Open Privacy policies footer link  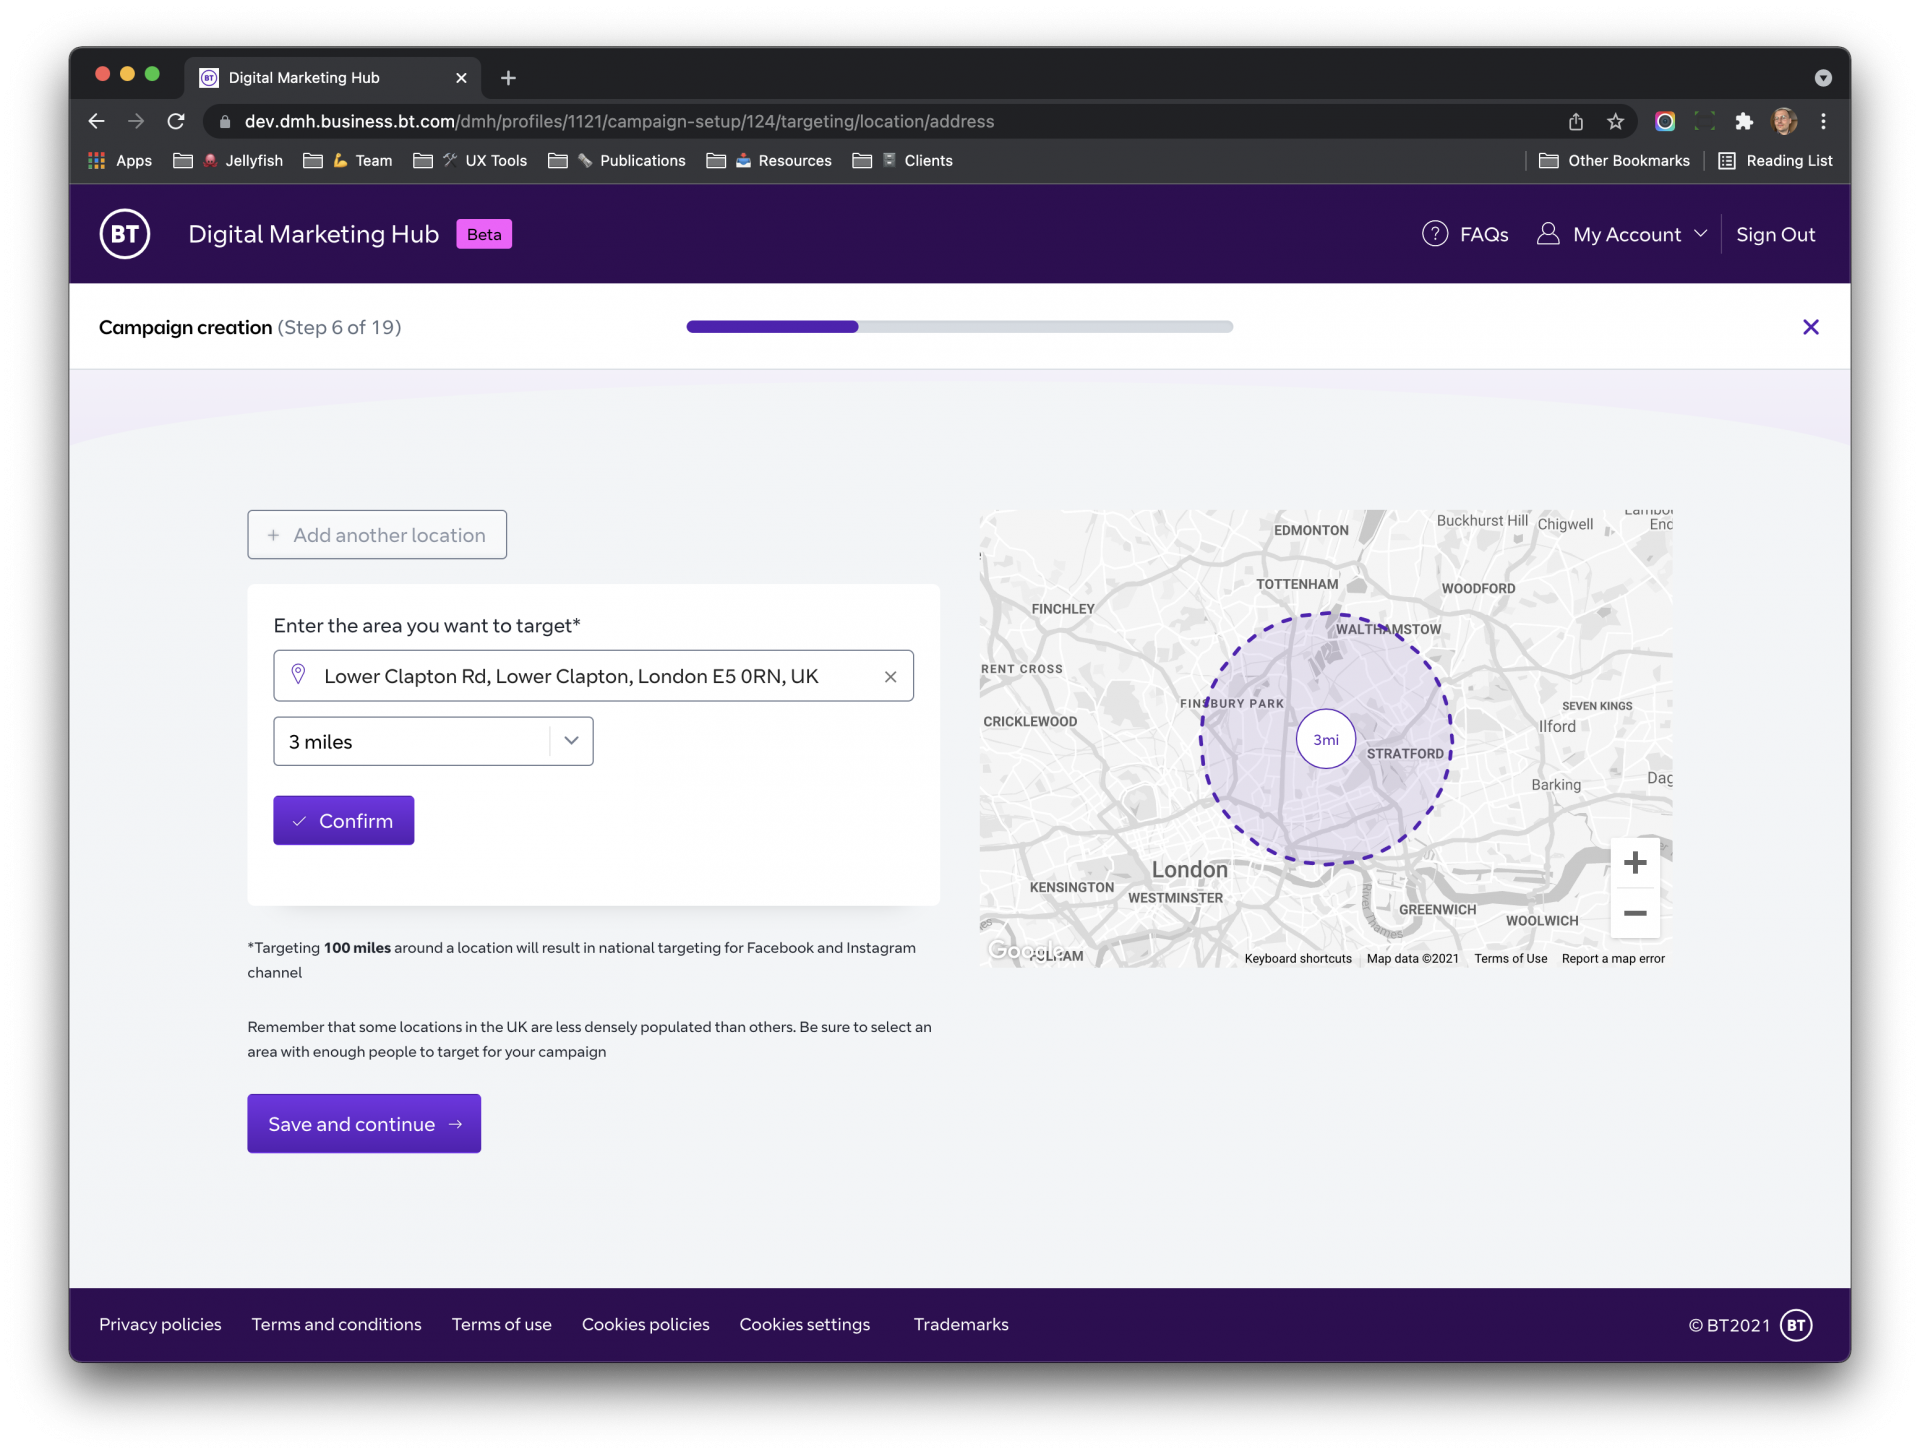pos(160,1324)
